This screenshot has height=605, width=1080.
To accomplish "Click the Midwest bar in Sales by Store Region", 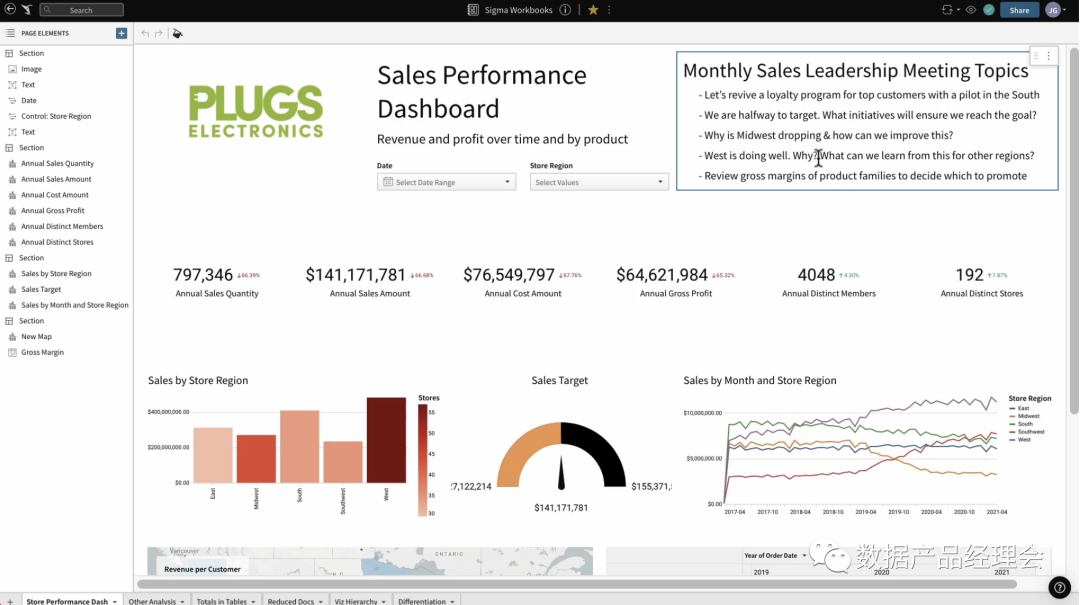I will click(x=256, y=458).
